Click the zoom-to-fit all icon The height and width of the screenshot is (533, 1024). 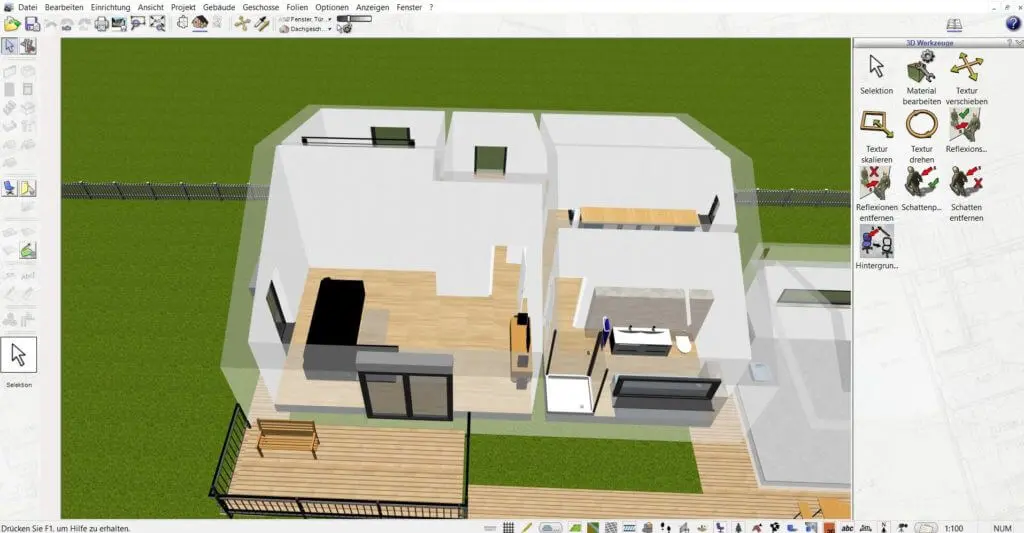tap(157, 24)
